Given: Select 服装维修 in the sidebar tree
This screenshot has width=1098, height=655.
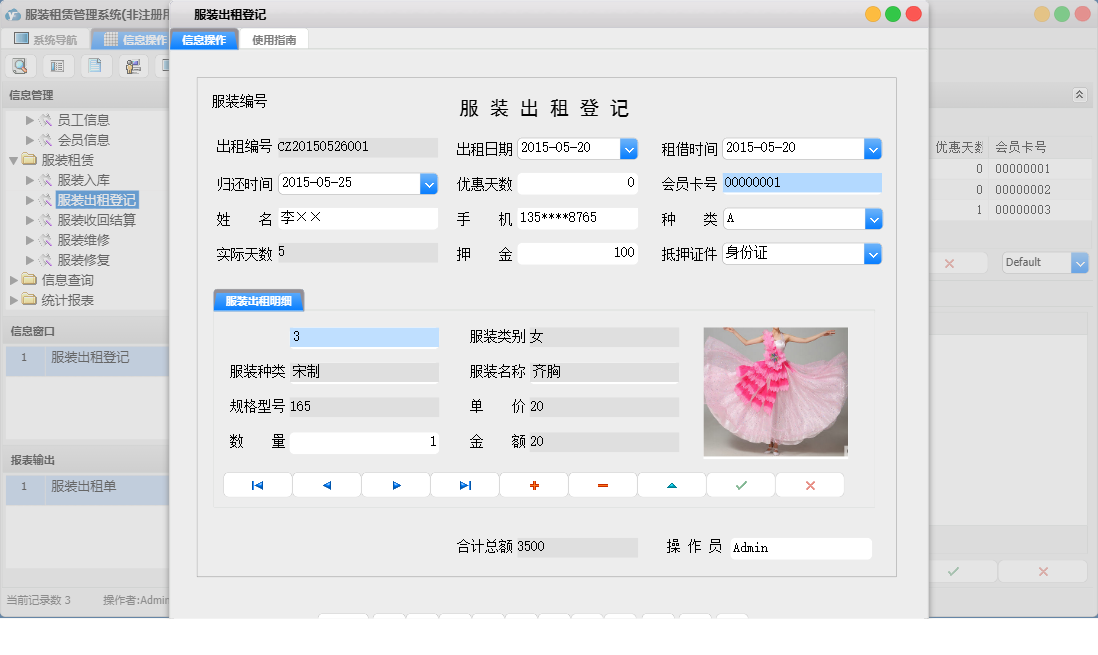Looking at the screenshot, I should click(x=80, y=239).
